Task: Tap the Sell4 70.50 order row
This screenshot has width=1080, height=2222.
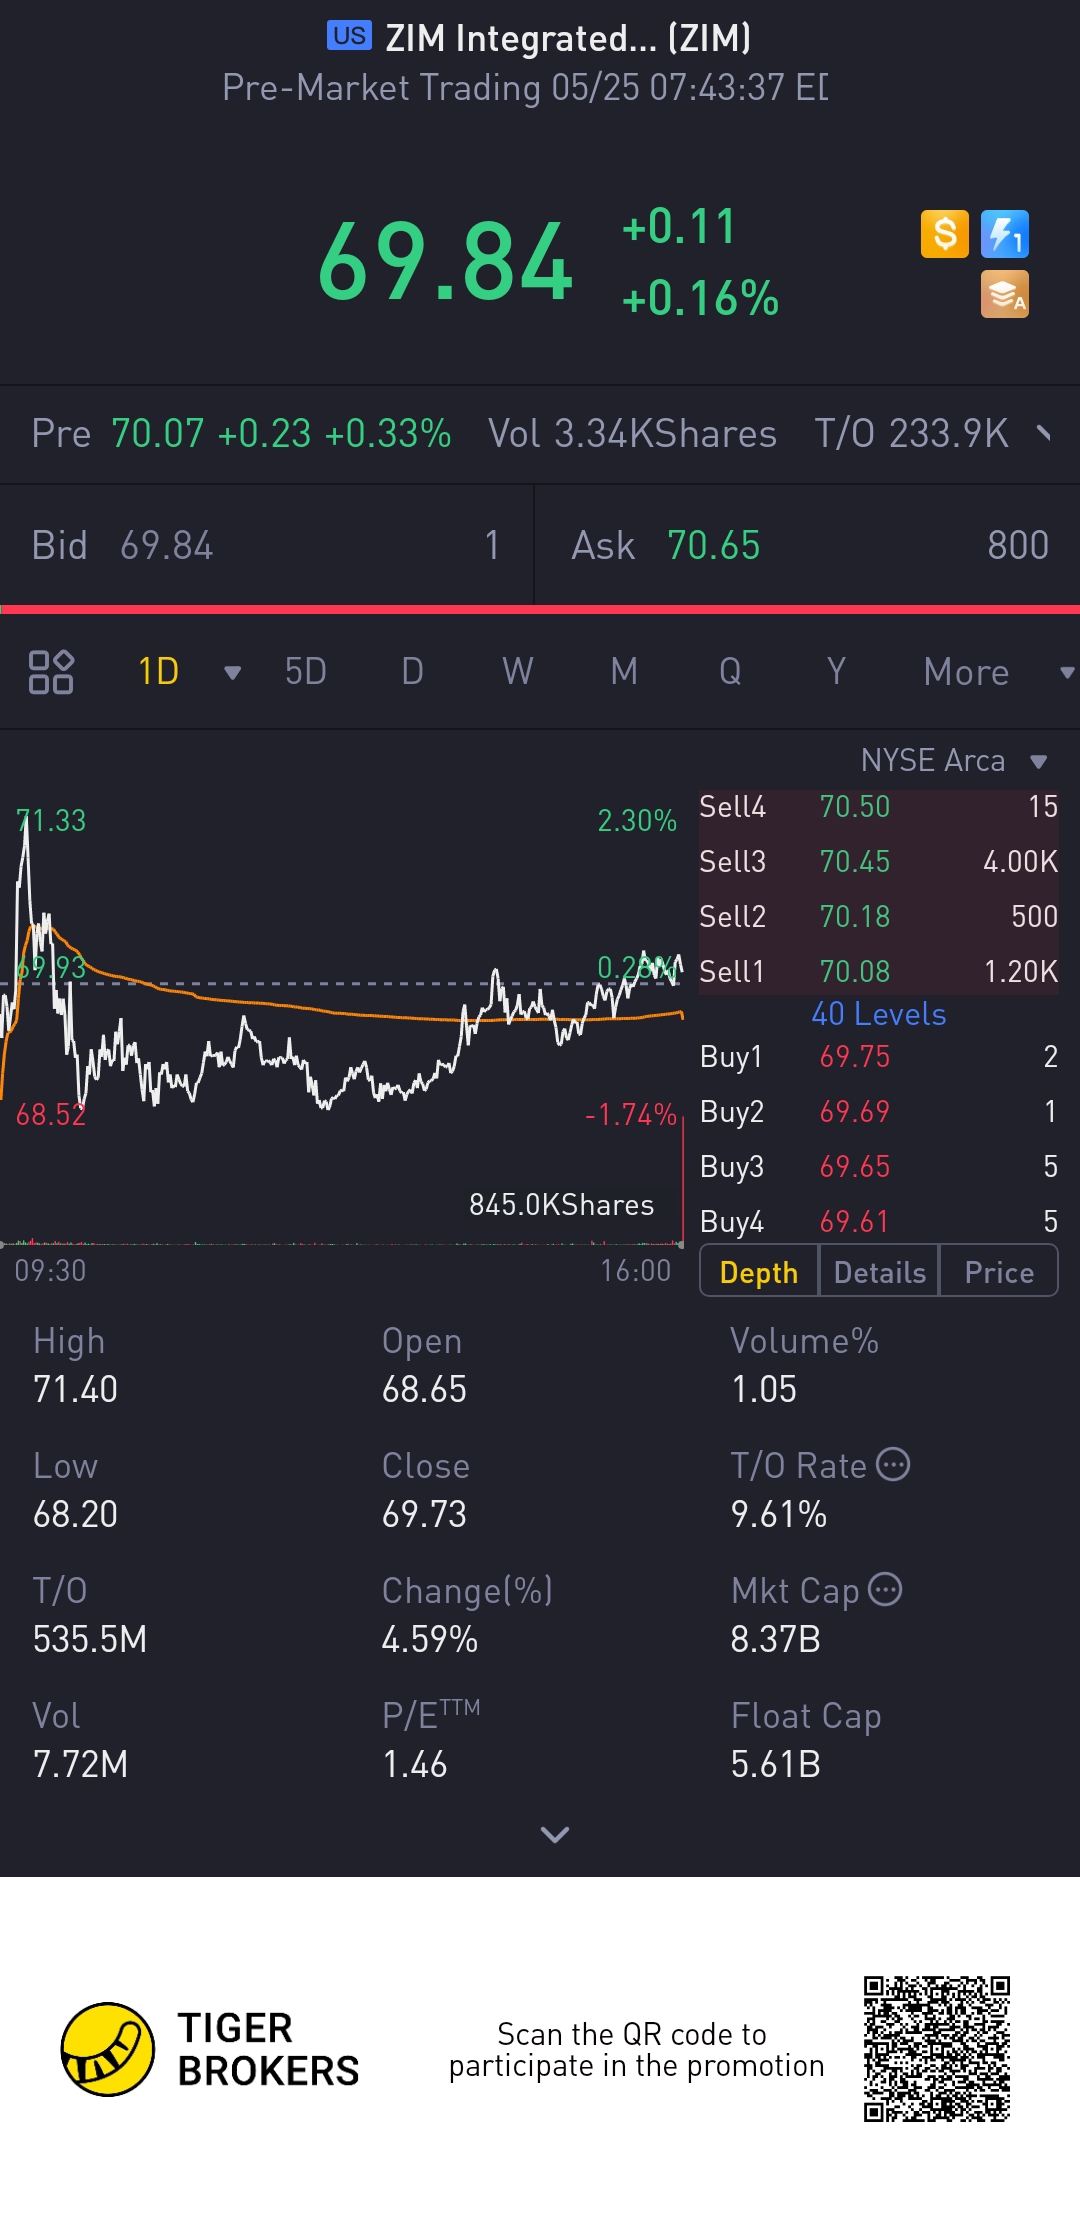Action: tap(878, 807)
